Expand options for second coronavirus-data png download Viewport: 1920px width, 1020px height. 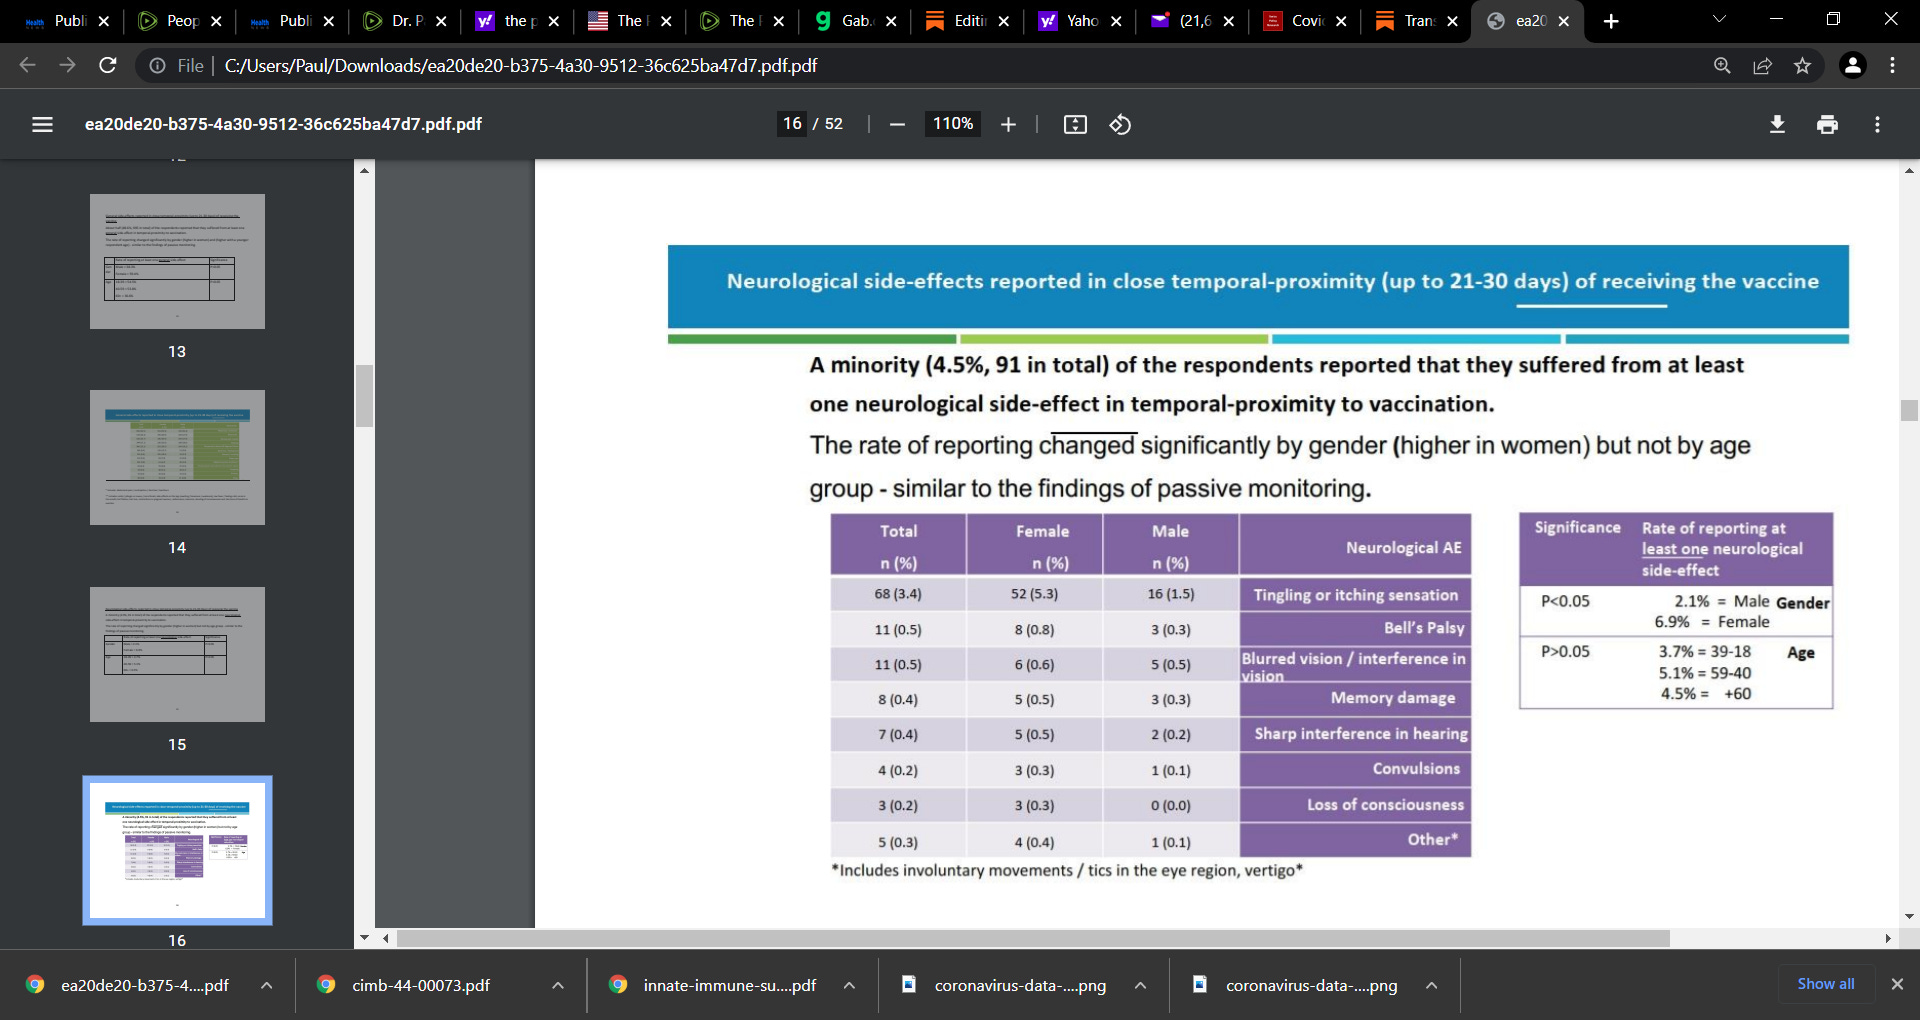tap(1431, 985)
